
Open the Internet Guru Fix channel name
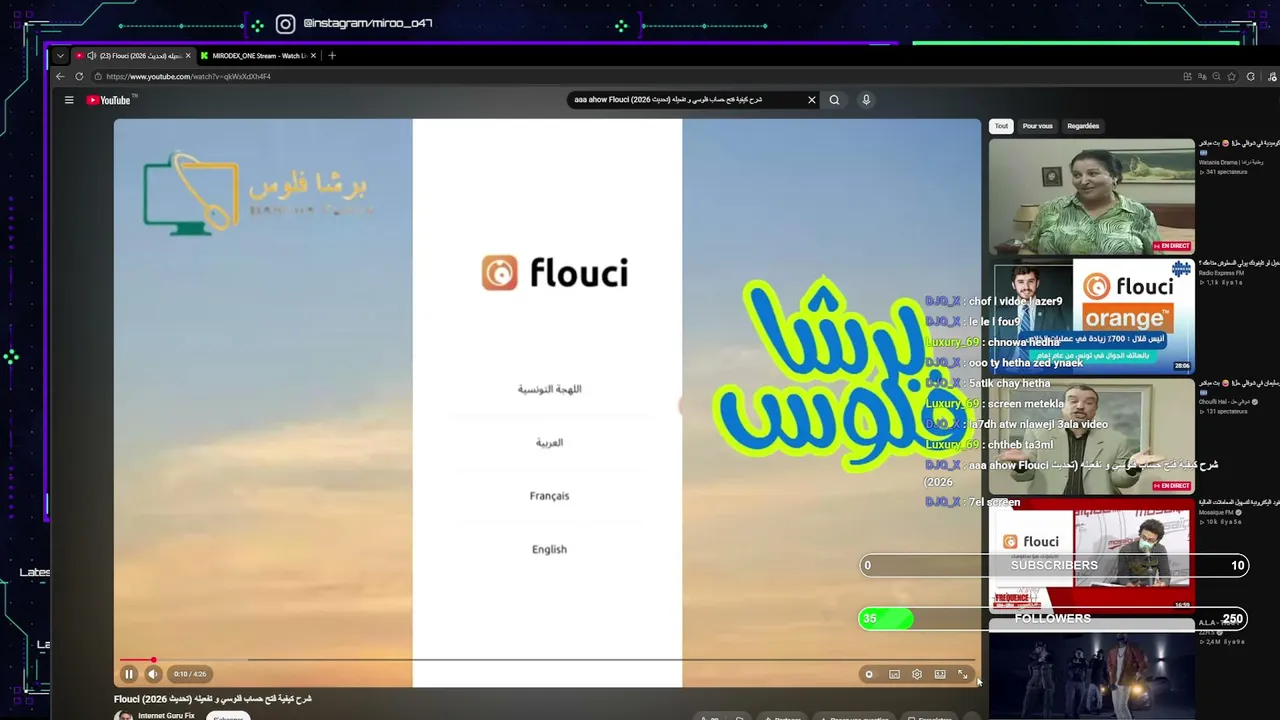(x=166, y=716)
